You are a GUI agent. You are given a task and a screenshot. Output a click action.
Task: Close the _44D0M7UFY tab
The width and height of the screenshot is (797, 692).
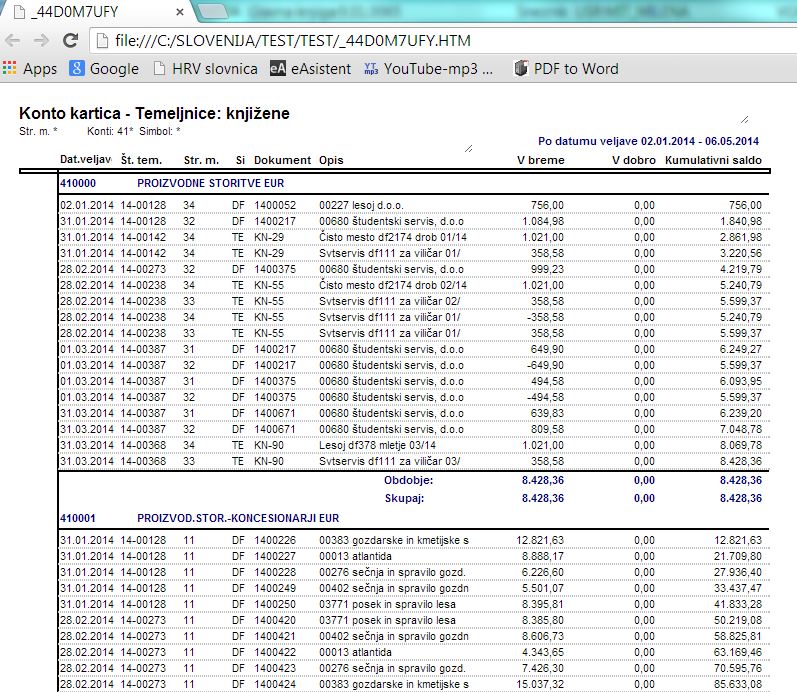coord(179,12)
